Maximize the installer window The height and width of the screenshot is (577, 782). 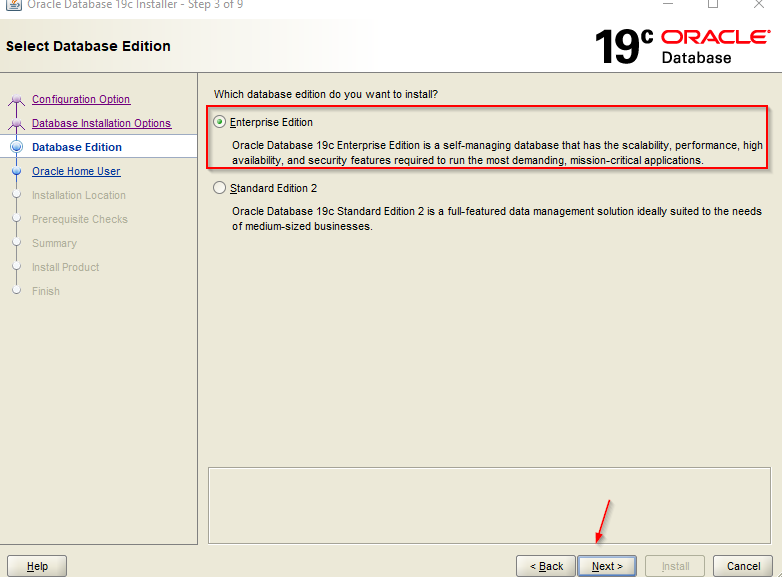point(713,4)
